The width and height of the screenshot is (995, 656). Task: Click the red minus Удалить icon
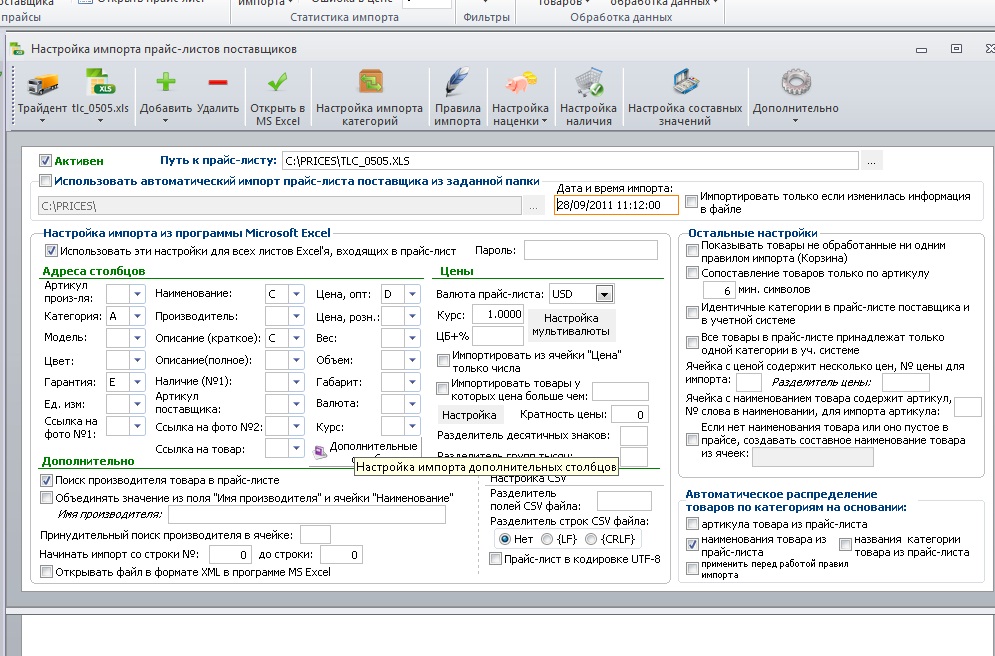coord(218,82)
